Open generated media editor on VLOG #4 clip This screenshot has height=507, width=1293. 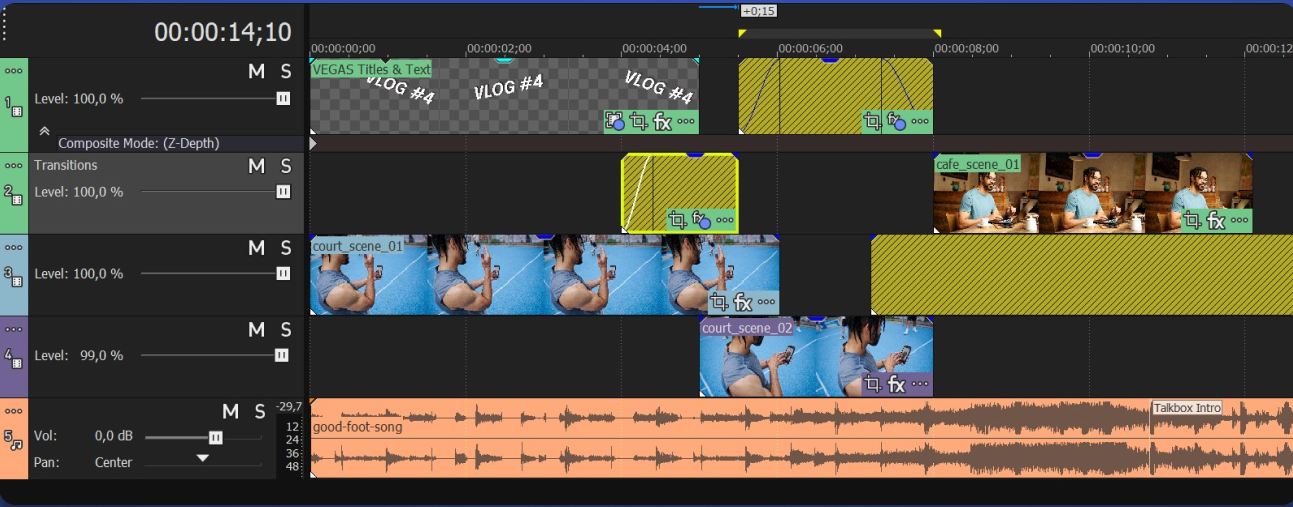614,122
